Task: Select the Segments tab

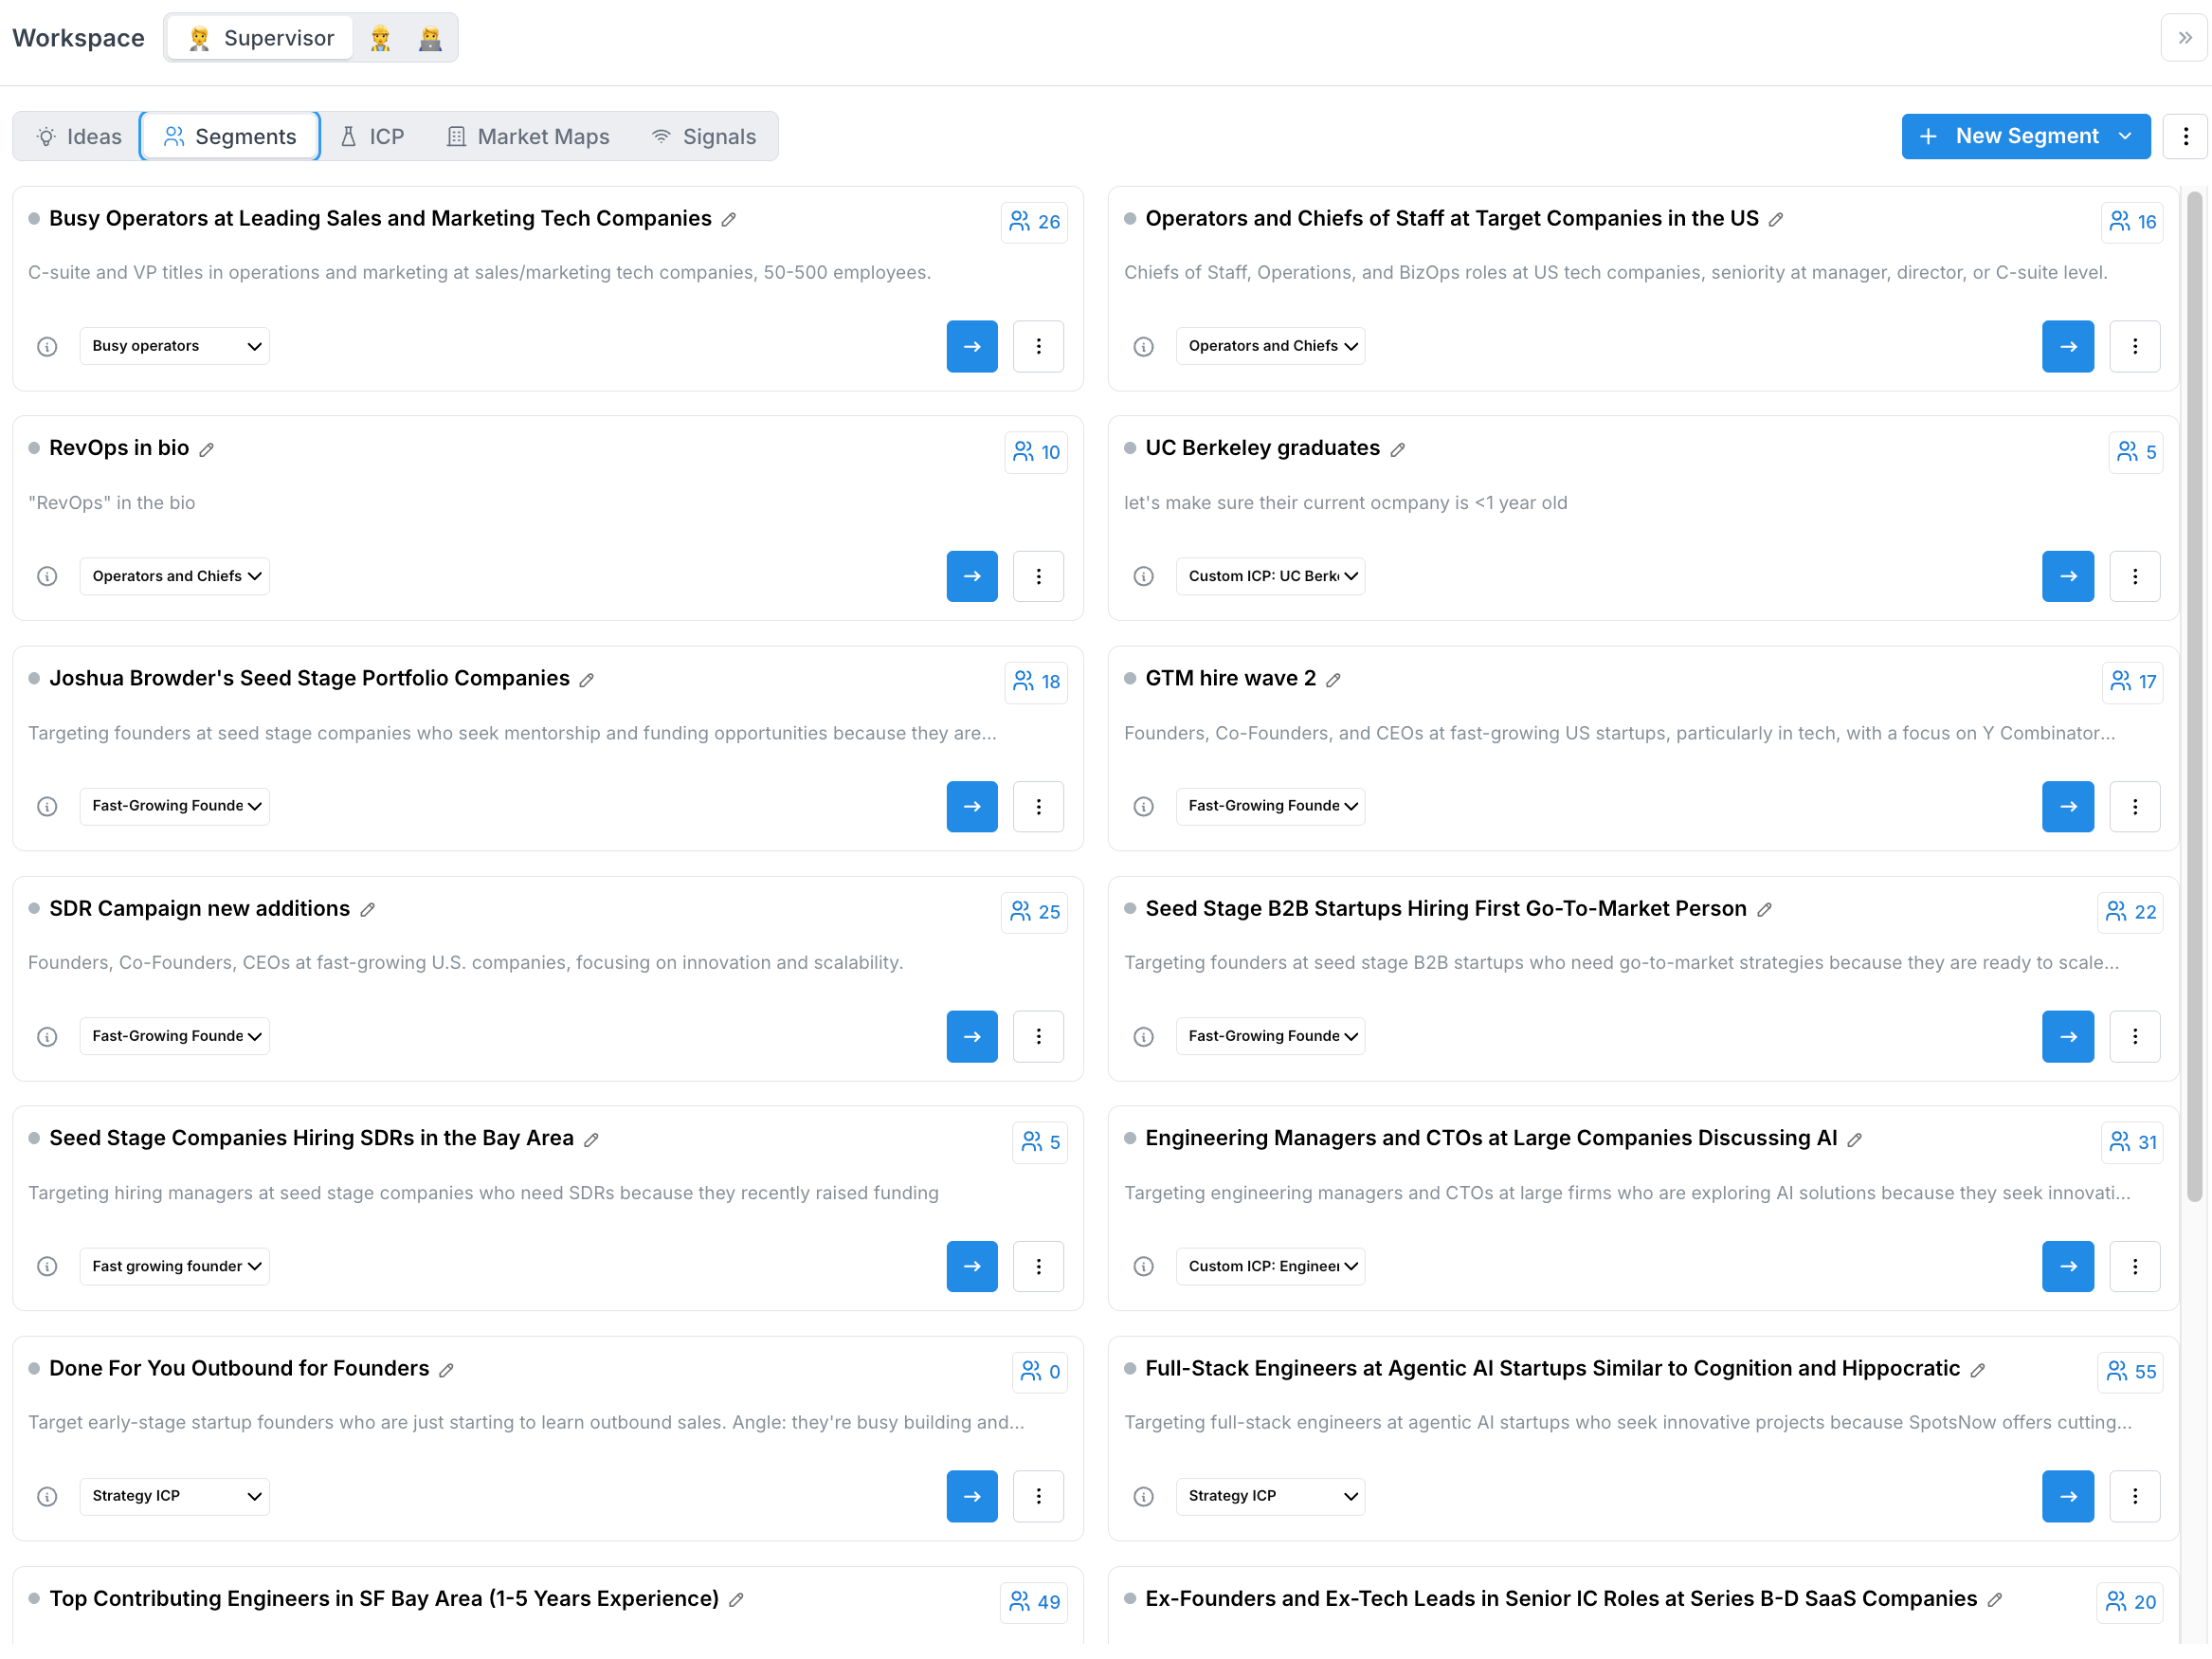Action: click(x=230, y=137)
